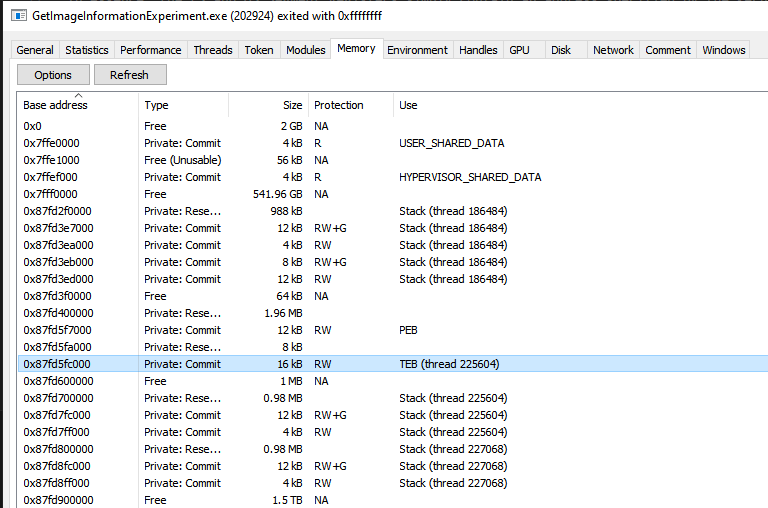Select the Threads tab
Viewport: 768px width, 508px height.
pyautogui.click(x=212, y=50)
